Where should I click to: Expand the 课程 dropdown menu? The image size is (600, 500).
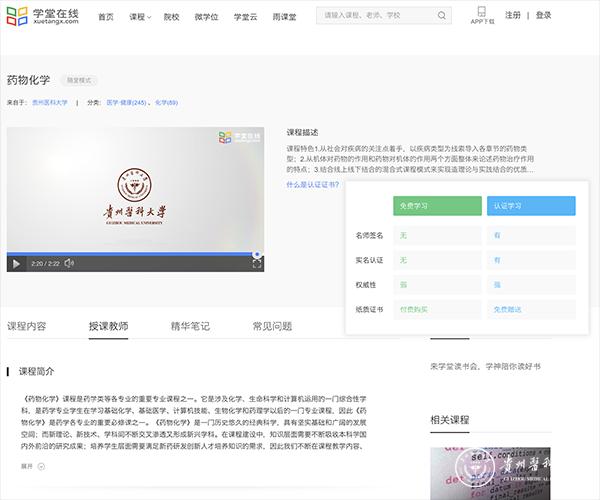(x=140, y=17)
